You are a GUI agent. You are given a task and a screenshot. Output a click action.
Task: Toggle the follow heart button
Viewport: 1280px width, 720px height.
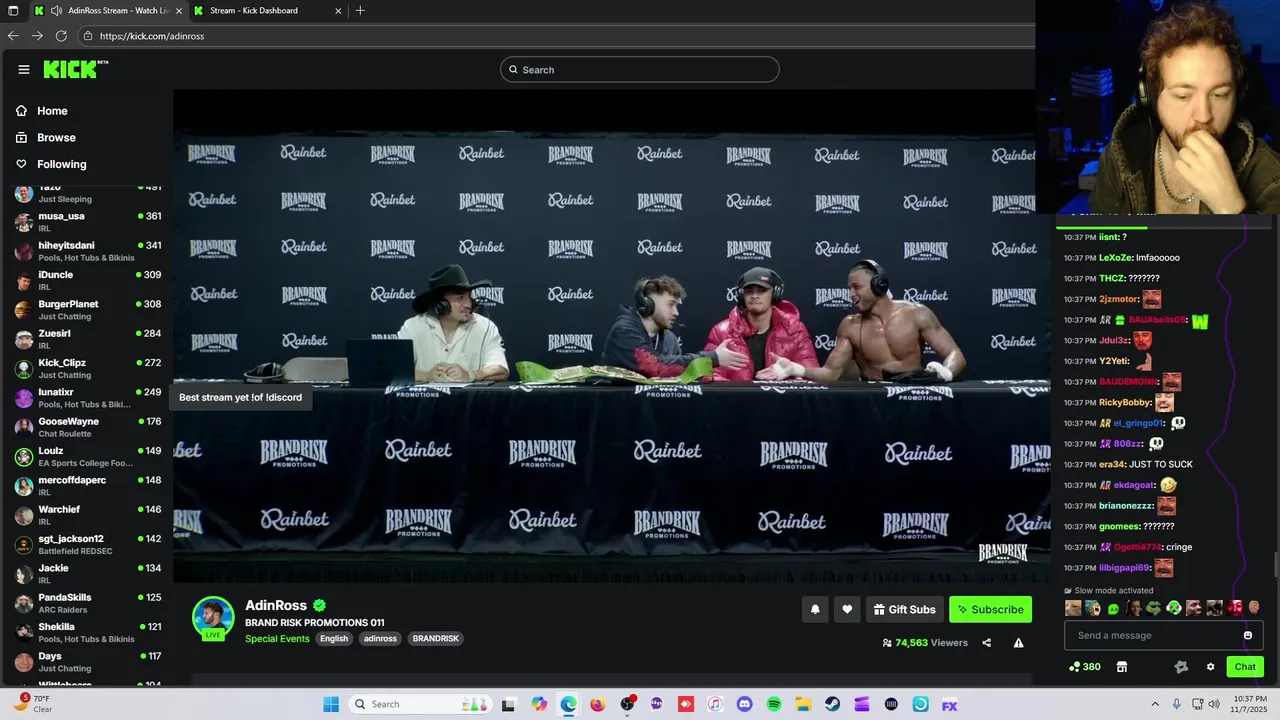(847, 609)
